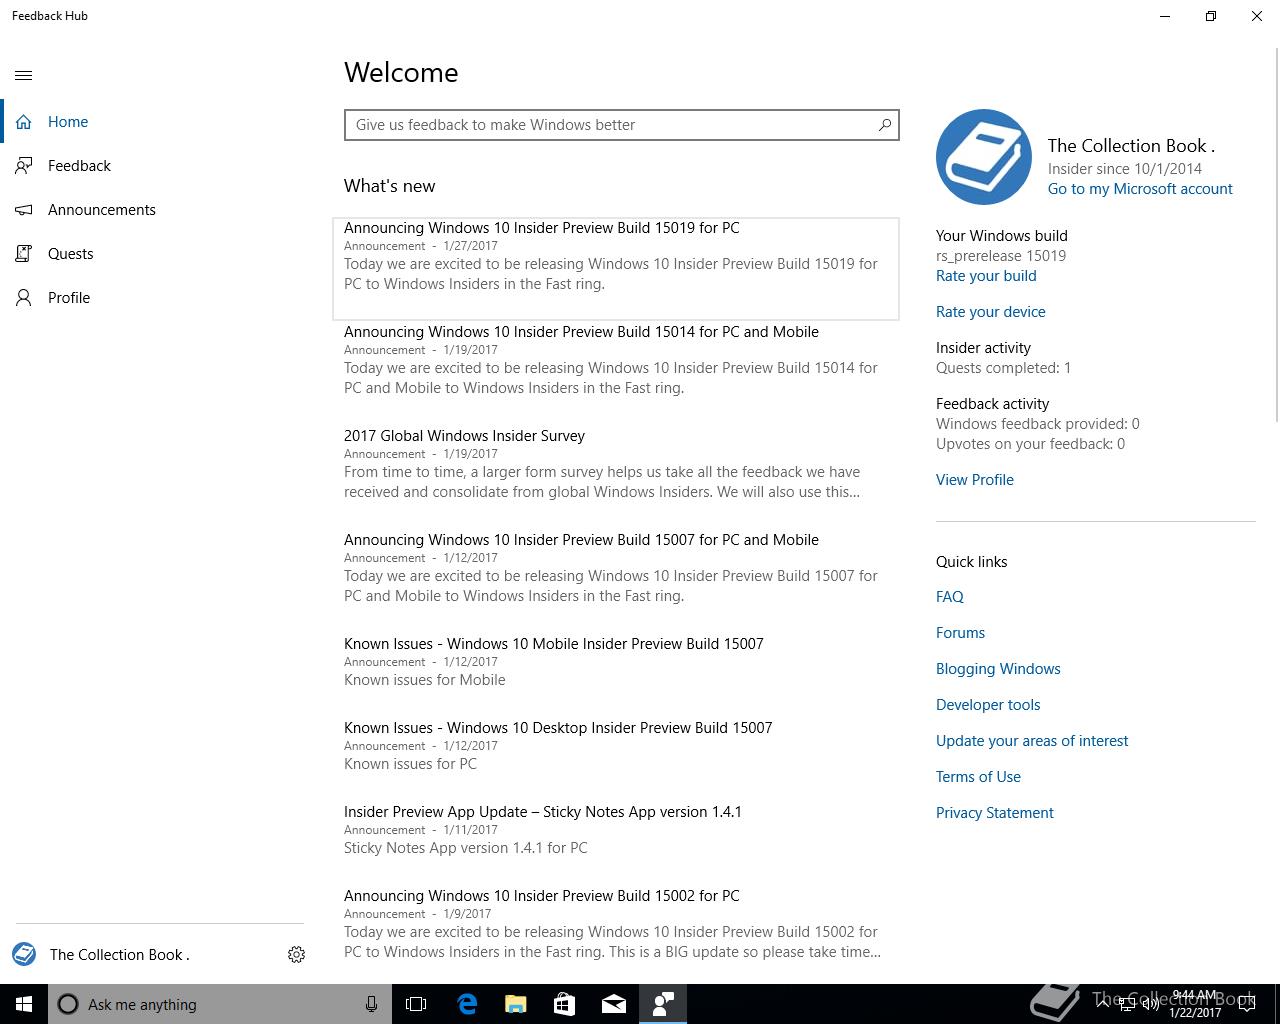Open the Terms of Use link
This screenshot has width=1280, height=1024.
978,777
